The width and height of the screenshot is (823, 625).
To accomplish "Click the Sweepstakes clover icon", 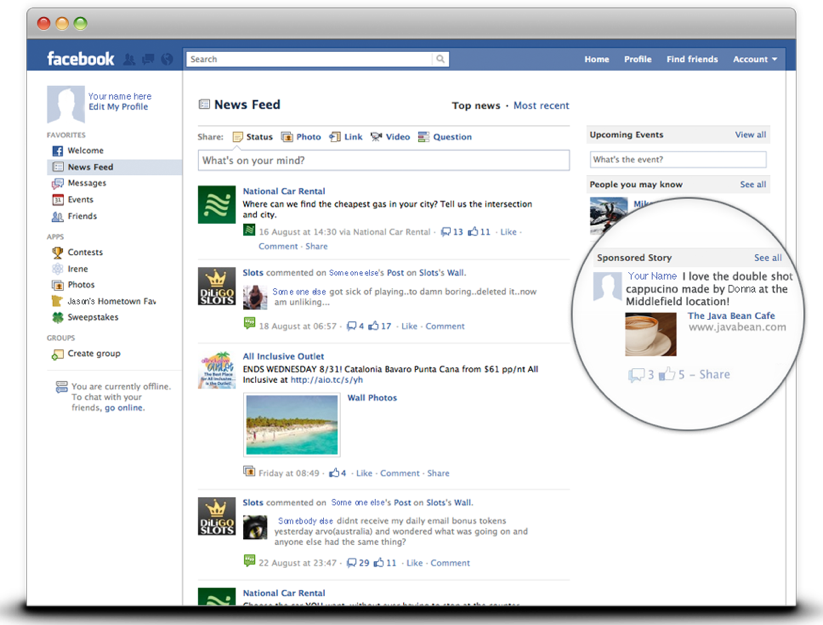I will tap(58, 317).
